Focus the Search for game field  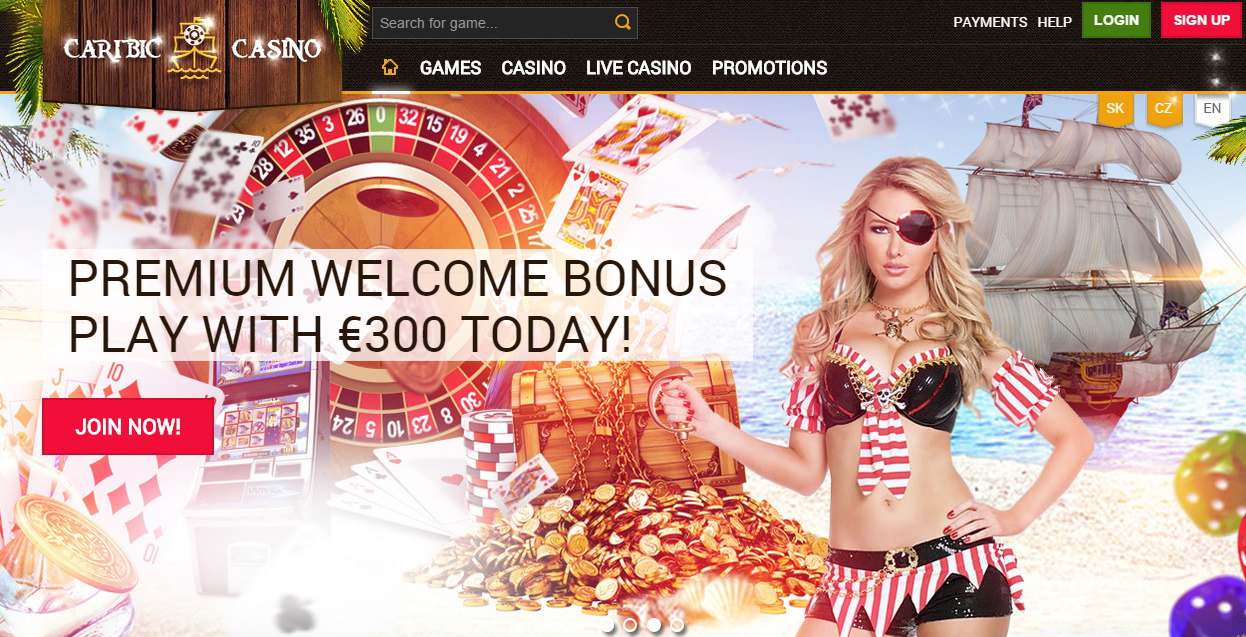[x=491, y=22]
